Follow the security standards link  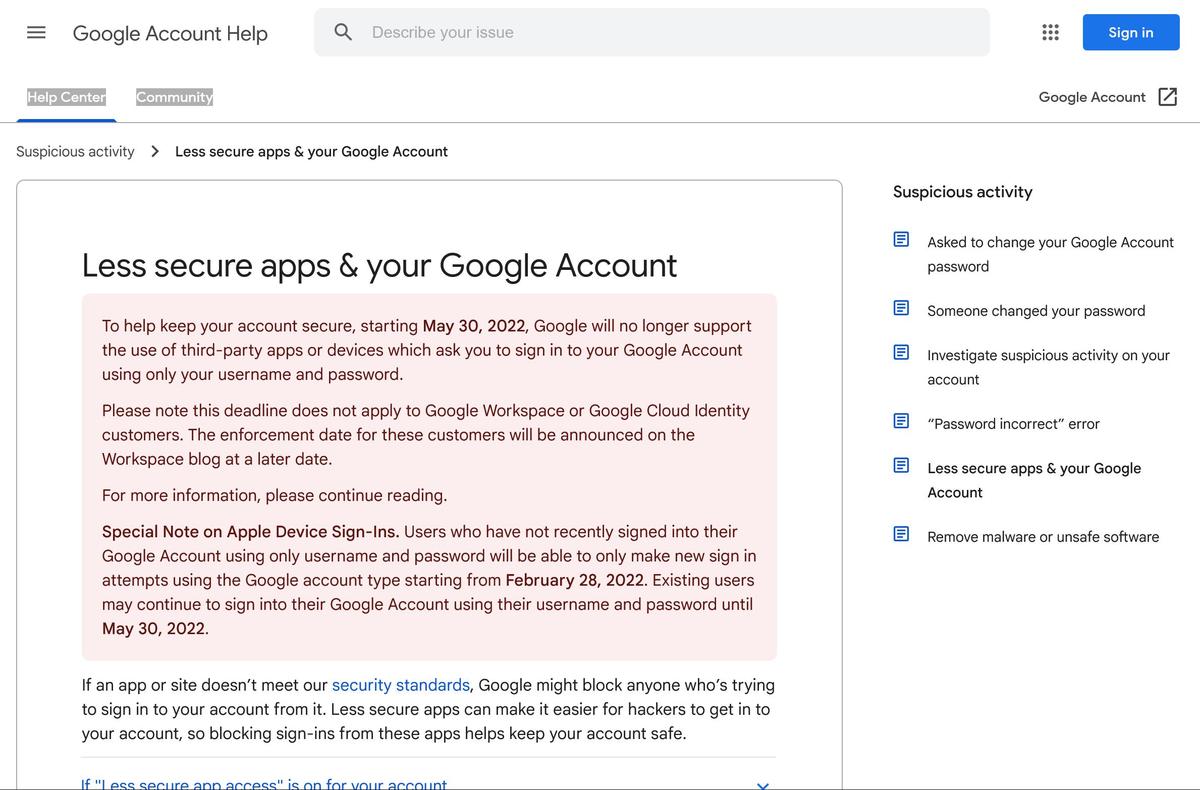(x=401, y=685)
